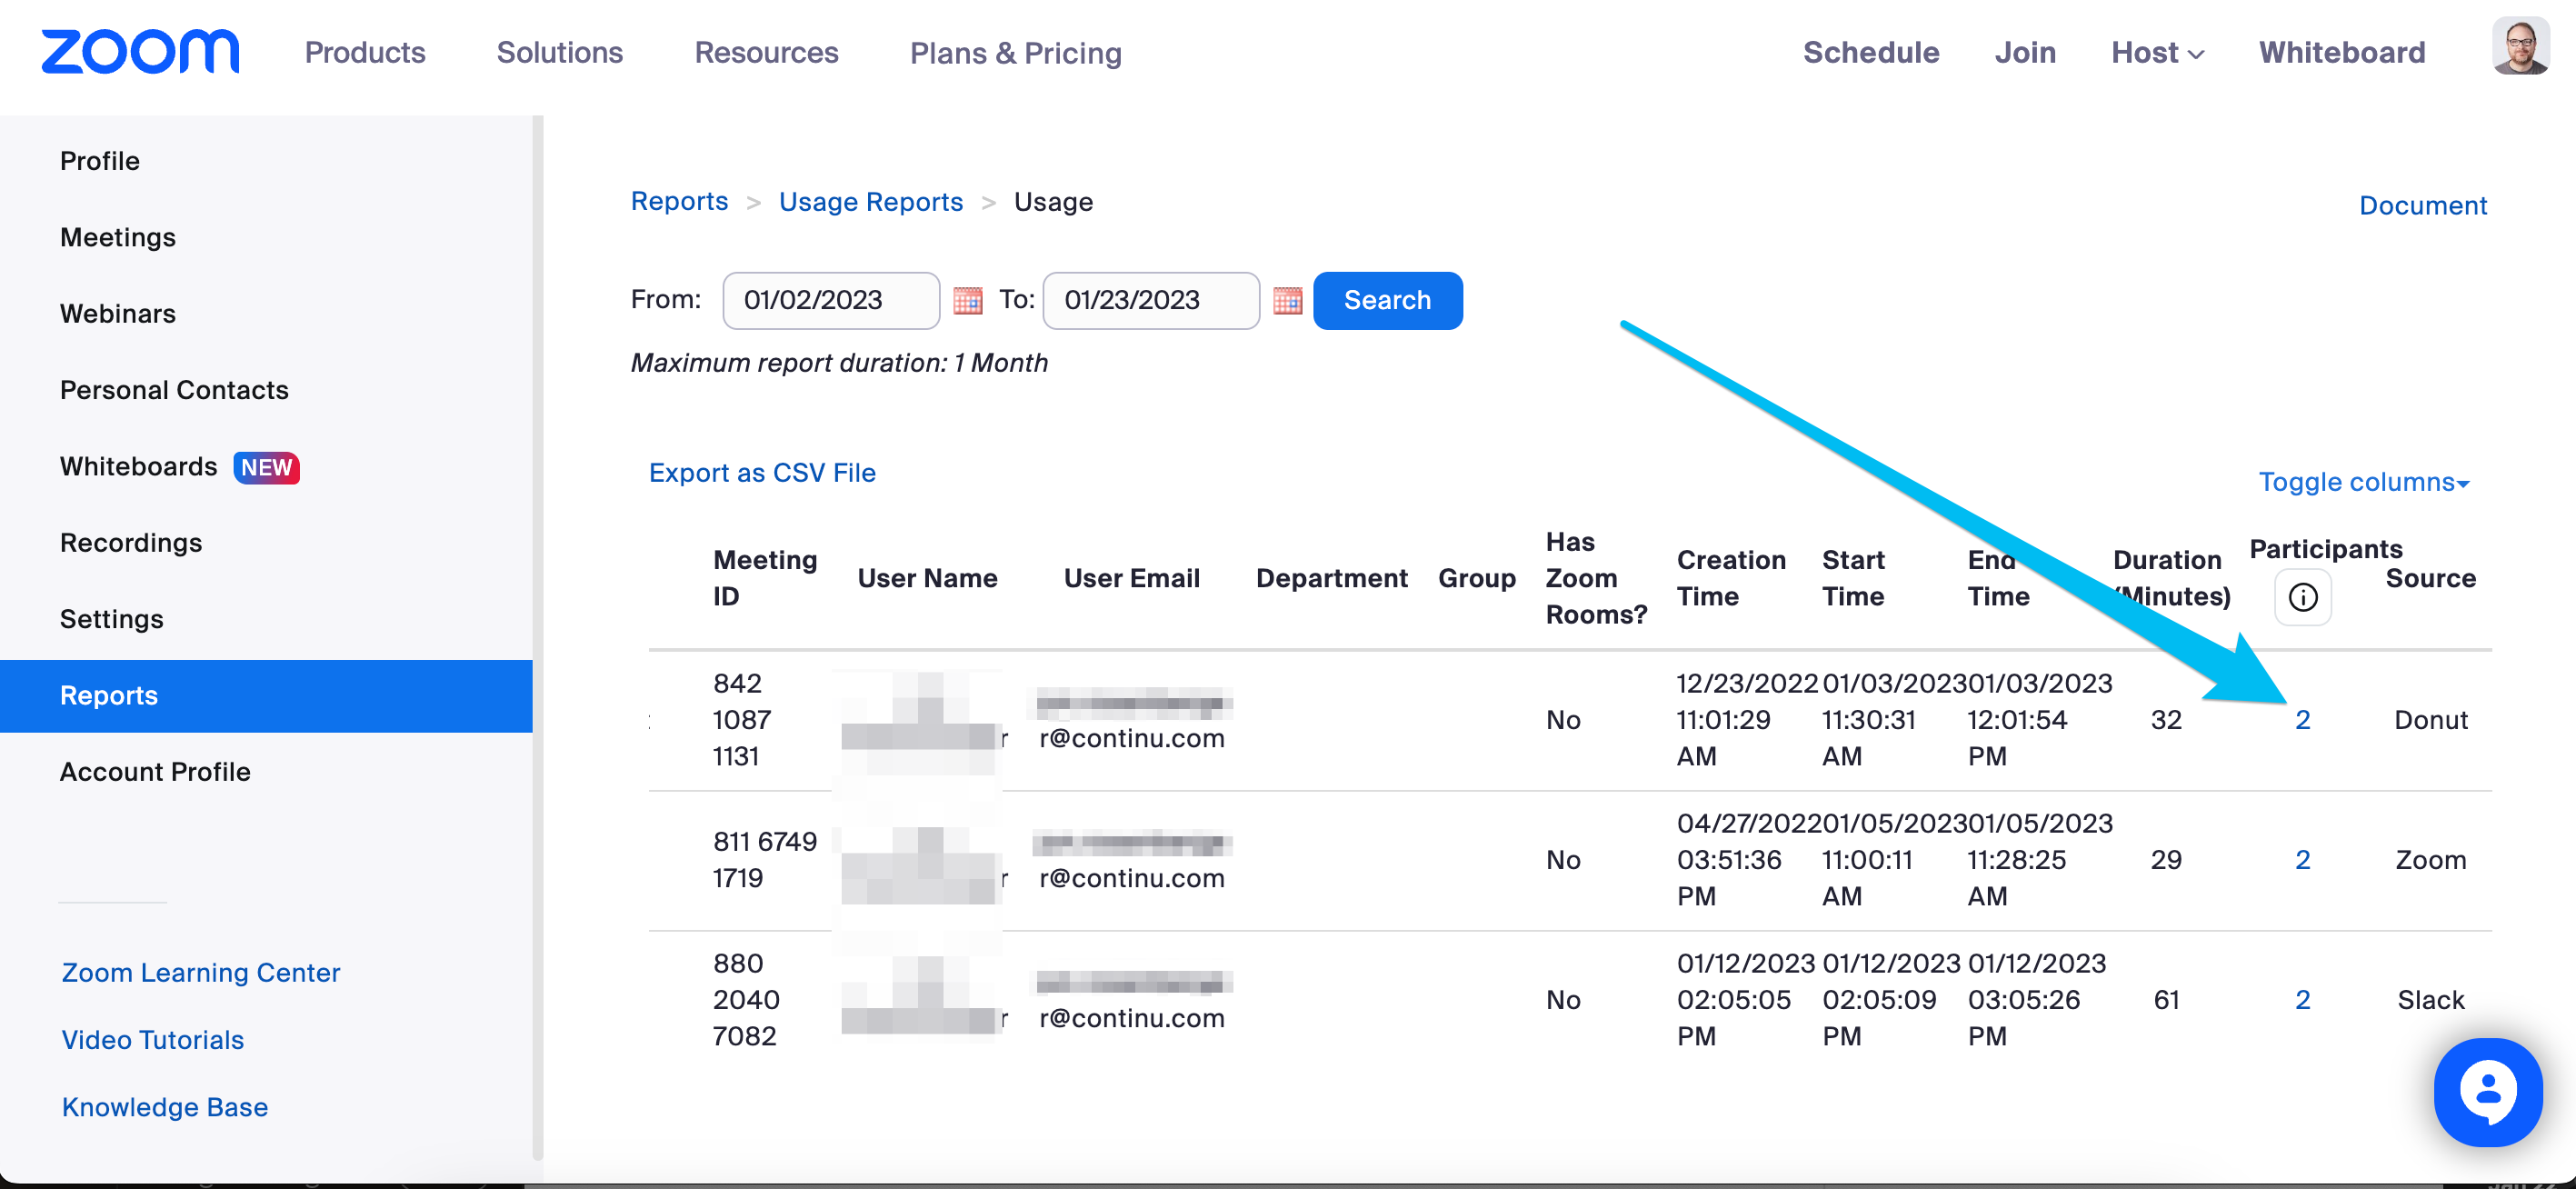Click duration value 32
2576x1189 pixels.
(x=2165, y=720)
